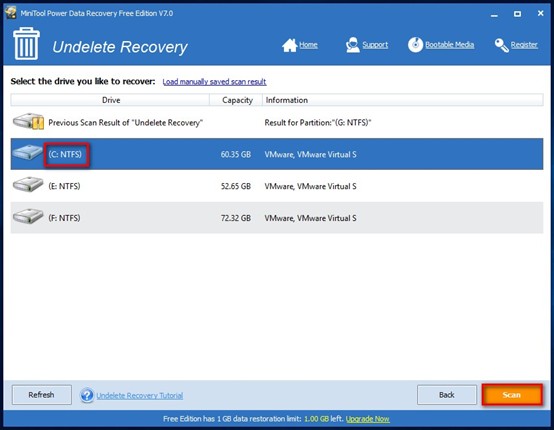Open the Register link
Image resolution: width=554 pixels, height=430 pixels.
[524, 45]
